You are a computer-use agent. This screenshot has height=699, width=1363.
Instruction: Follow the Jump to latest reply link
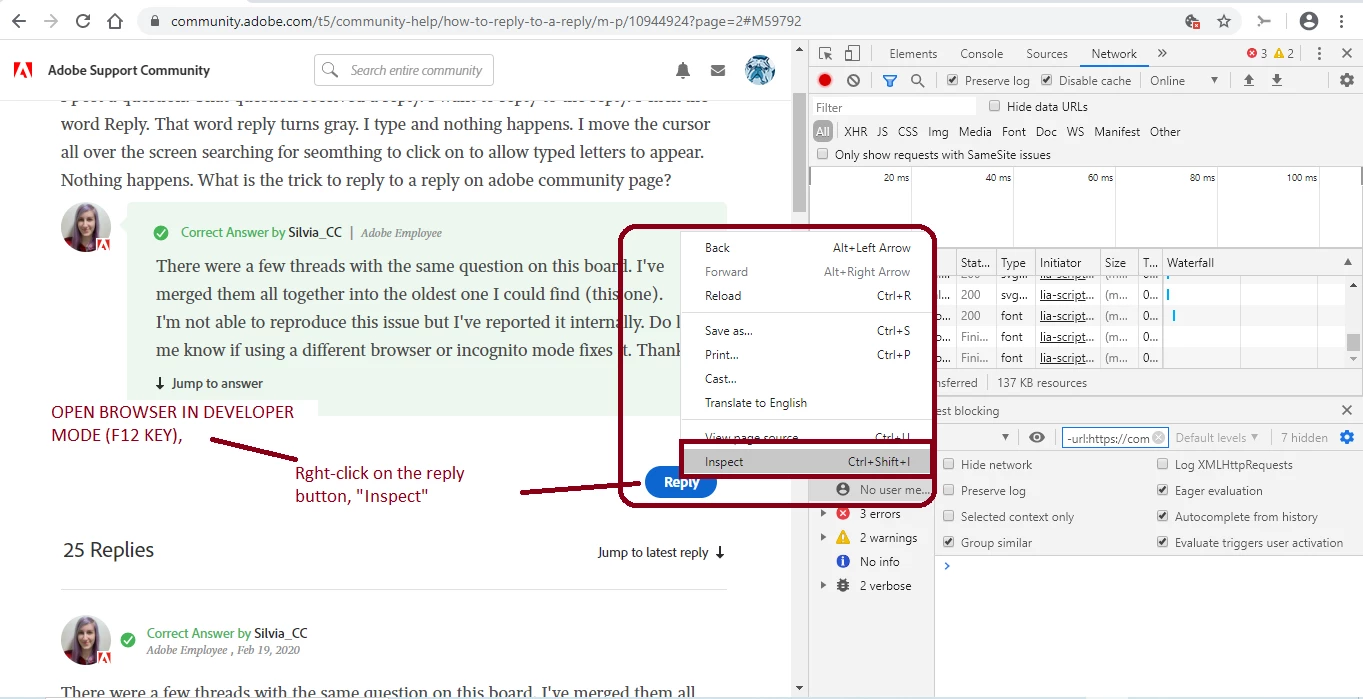661,553
